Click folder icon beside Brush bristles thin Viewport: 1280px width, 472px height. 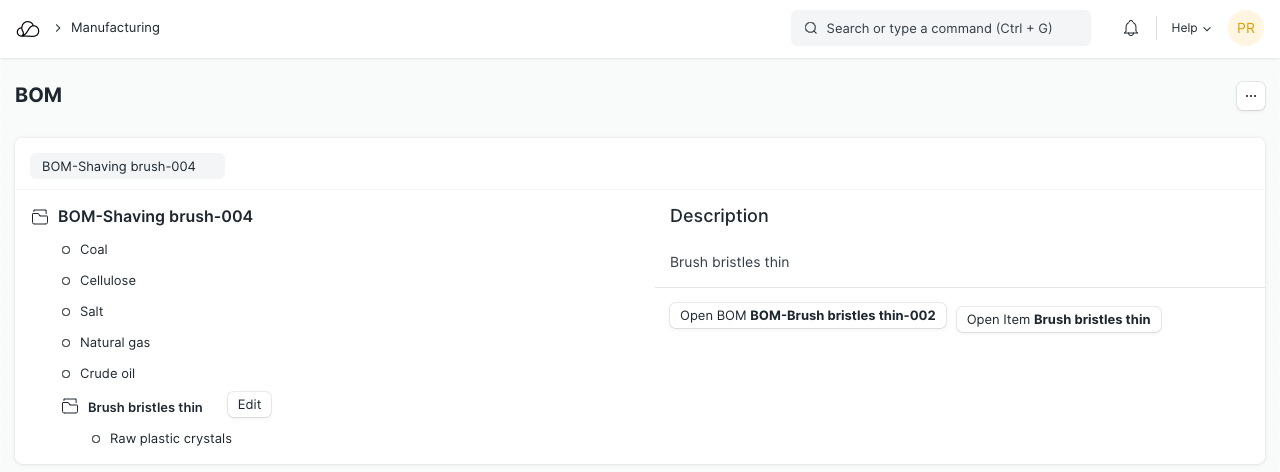(x=70, y=407)
